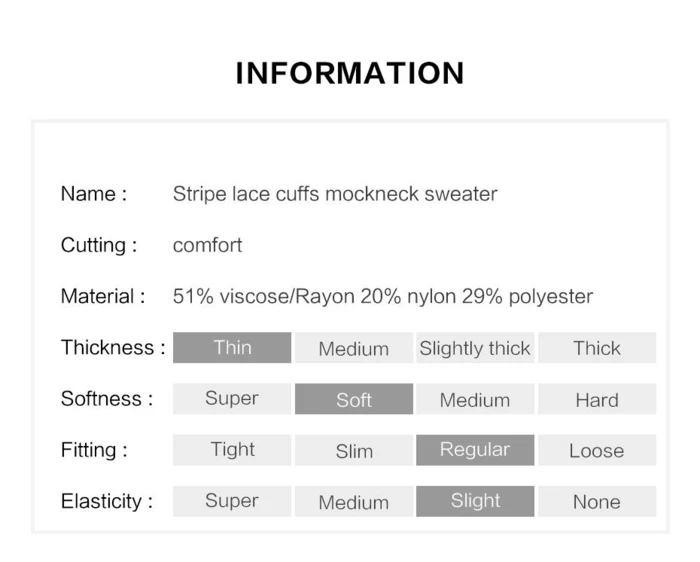The width and height of the screenshot is (700, 562).
Task: Choose Super in the Softness row
Action: [x=232, y=399]
